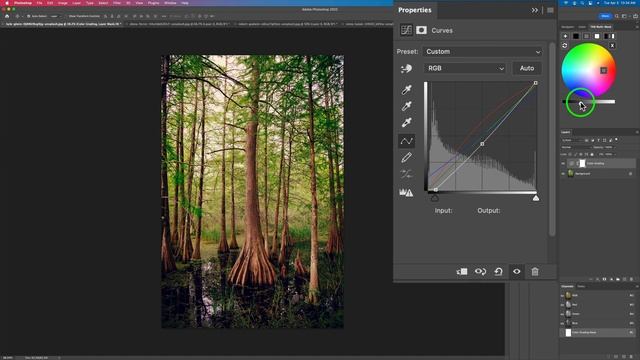
Task: Open the layer filter kind dropdown
Action: coord(572,140)
